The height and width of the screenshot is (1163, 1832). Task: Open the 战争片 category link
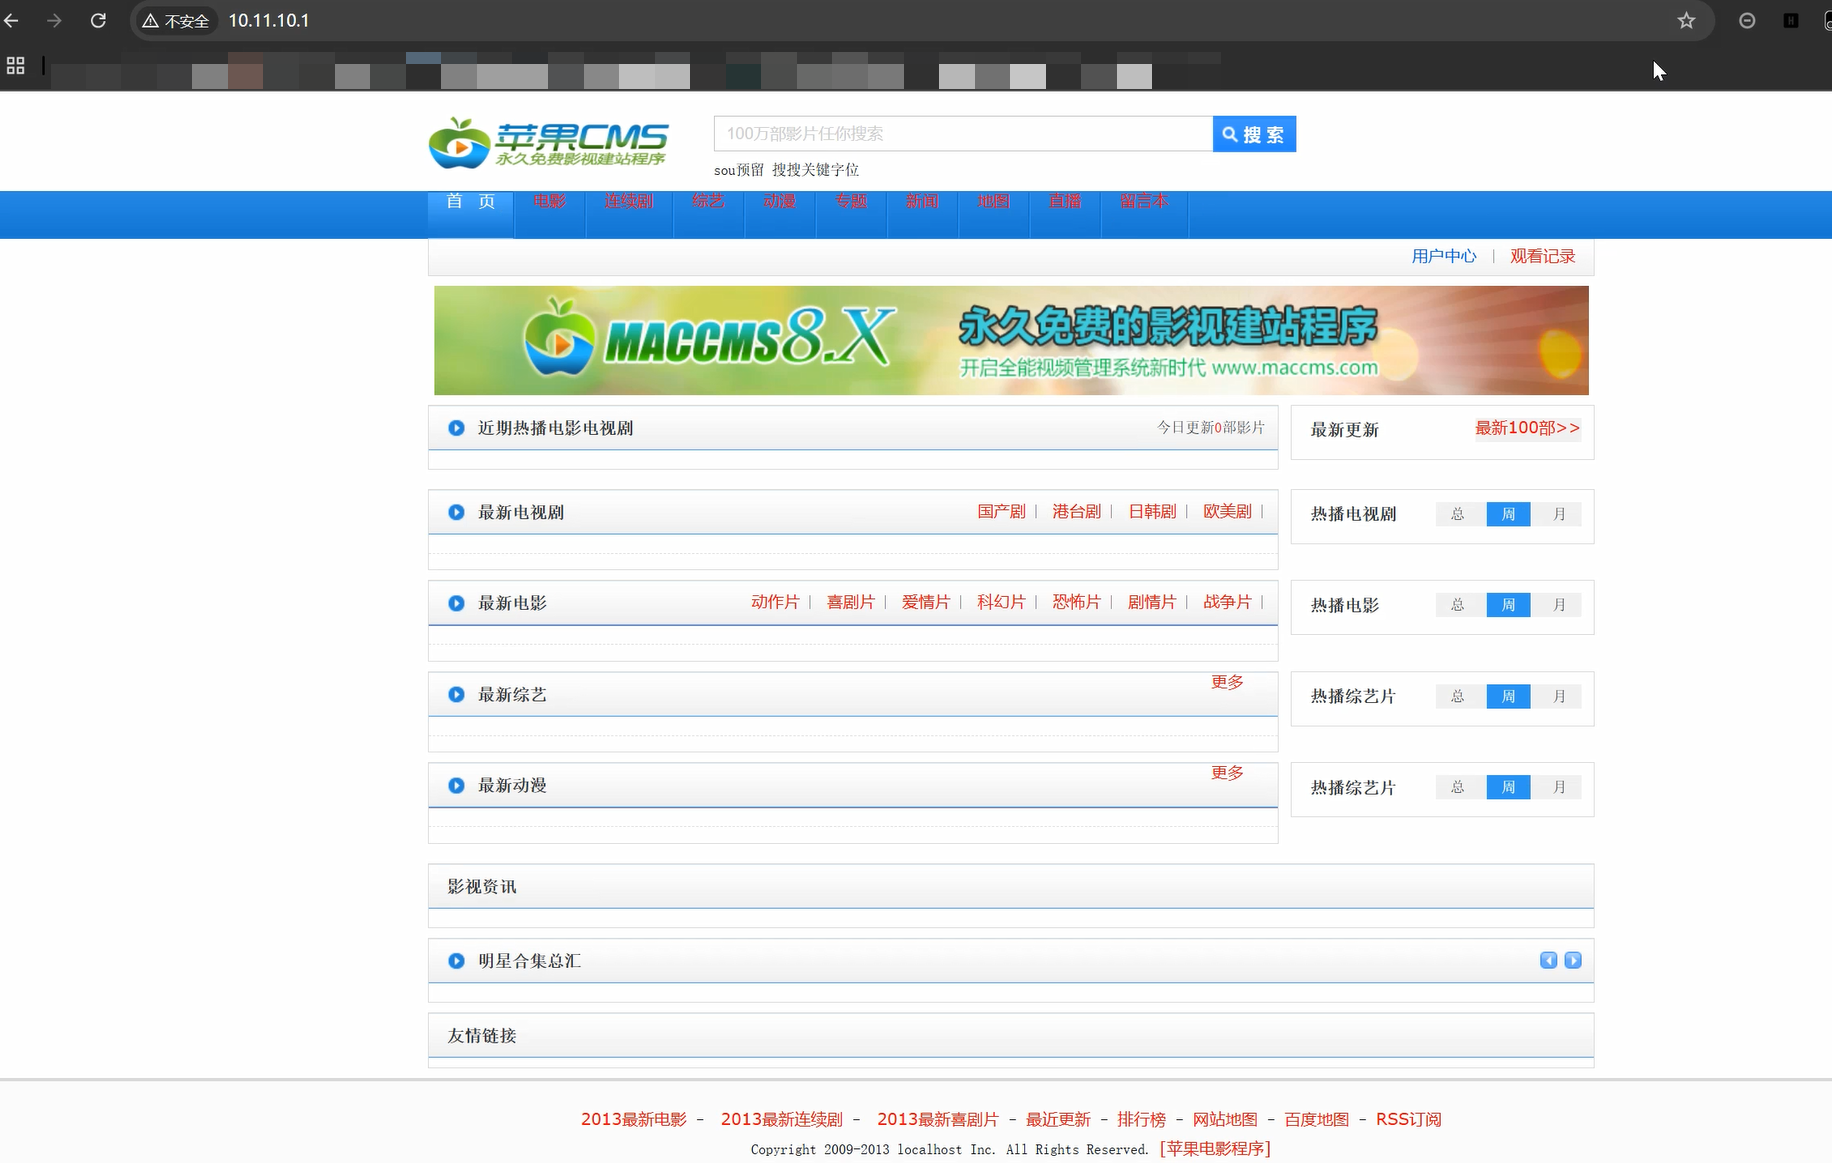1227,602
